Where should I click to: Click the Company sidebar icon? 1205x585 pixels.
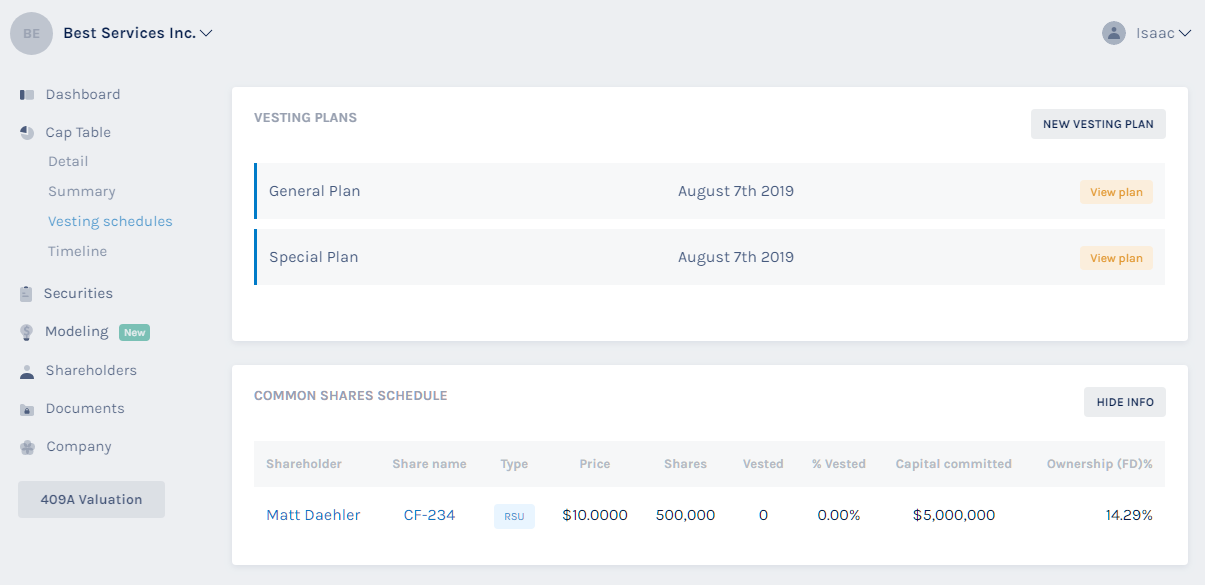pyautogui.click(x=27, y=447)
